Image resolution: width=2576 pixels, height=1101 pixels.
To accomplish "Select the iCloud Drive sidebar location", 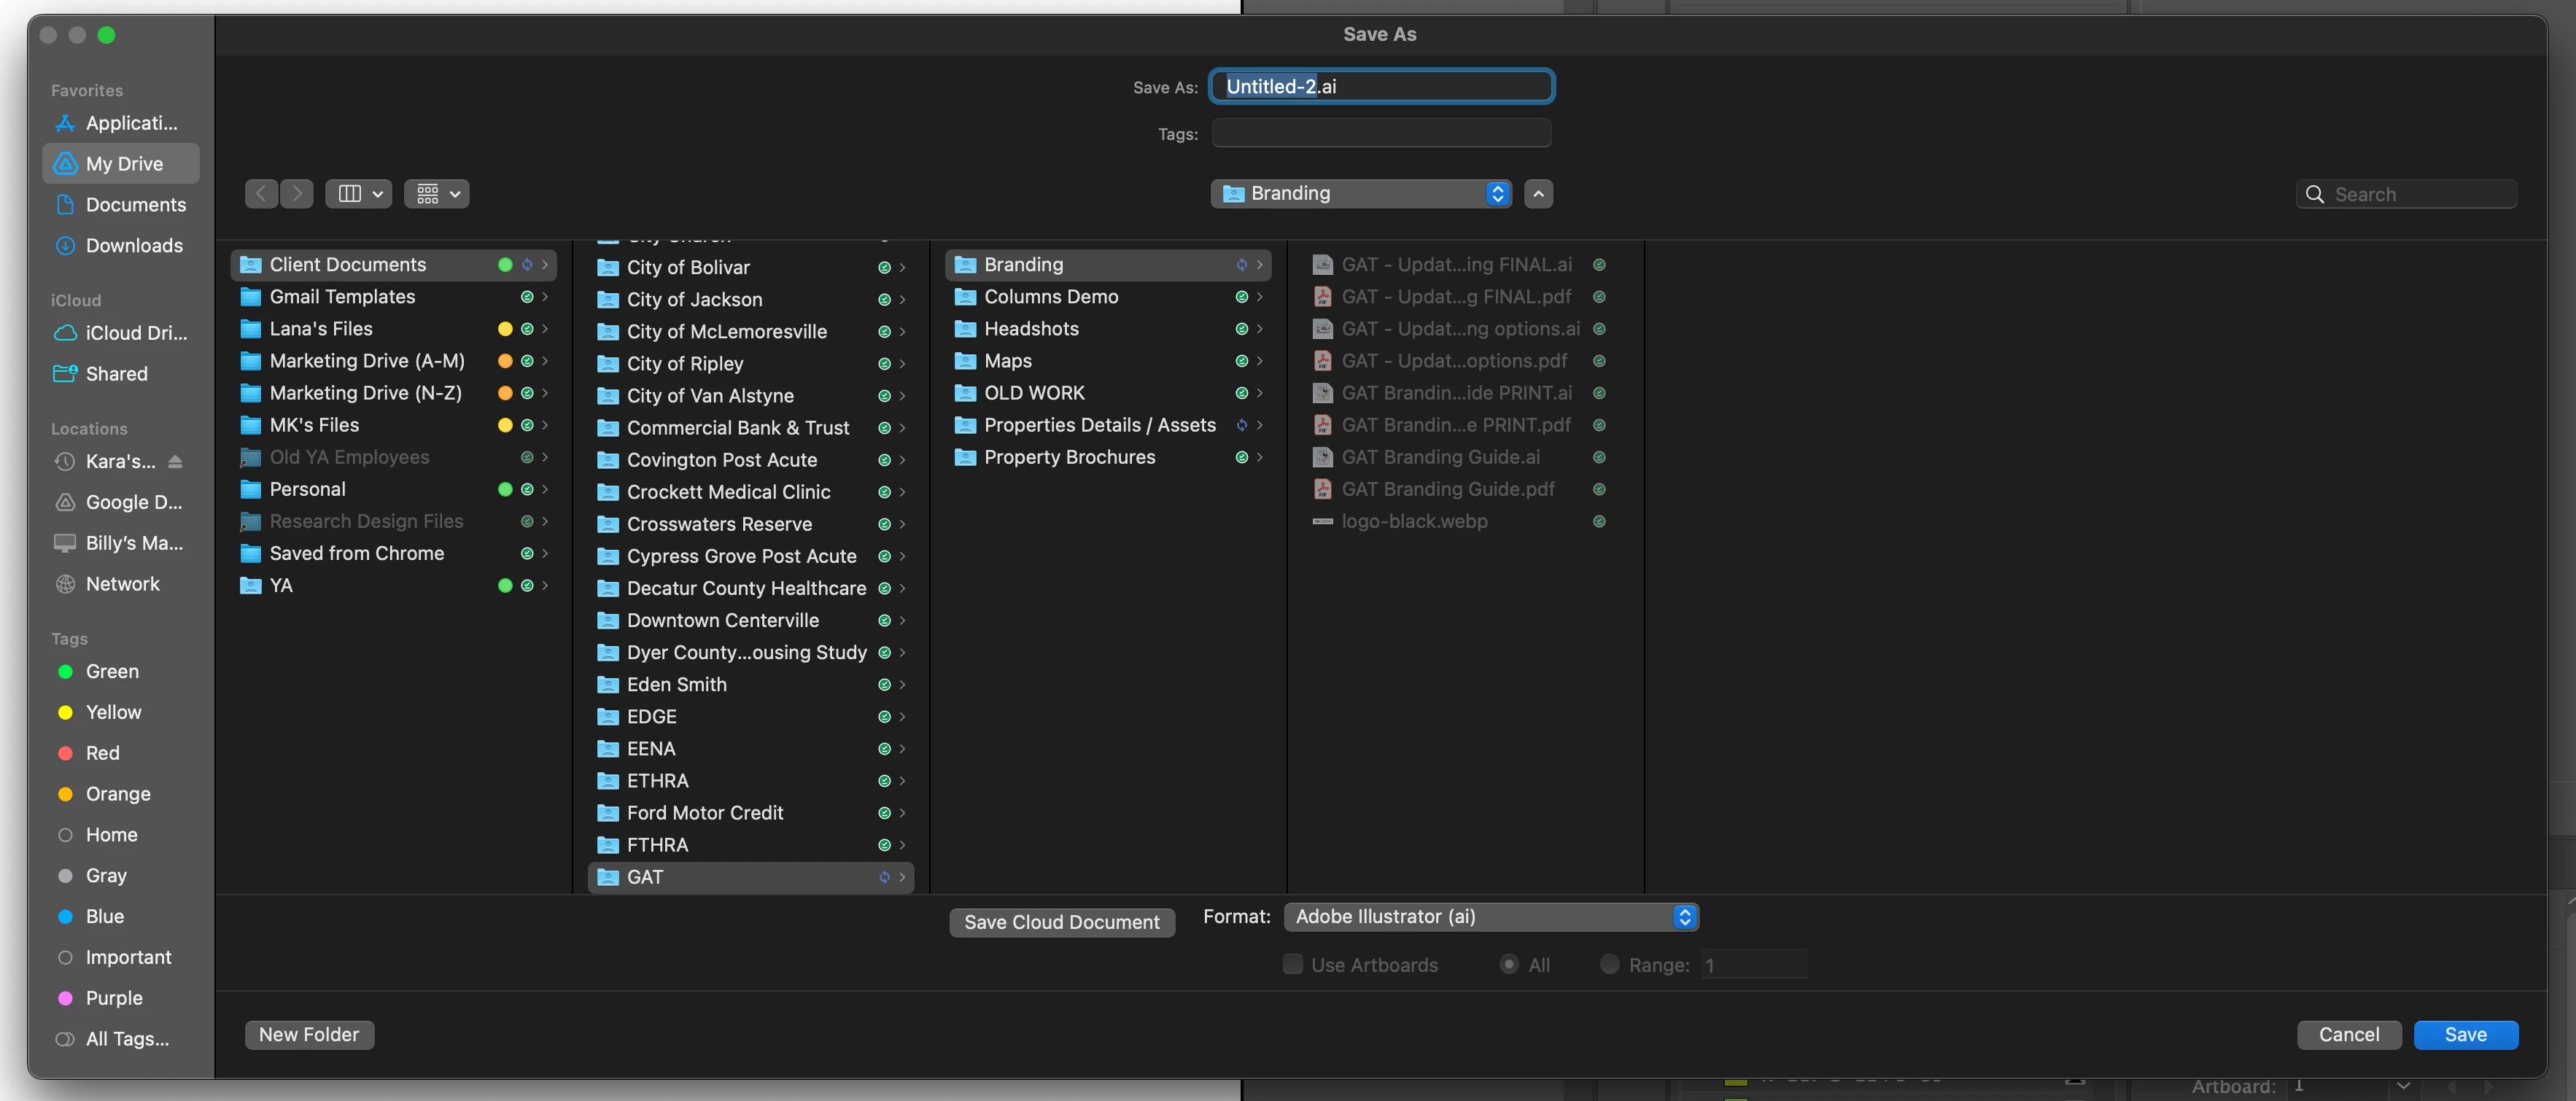I will [x=135, y=333].
